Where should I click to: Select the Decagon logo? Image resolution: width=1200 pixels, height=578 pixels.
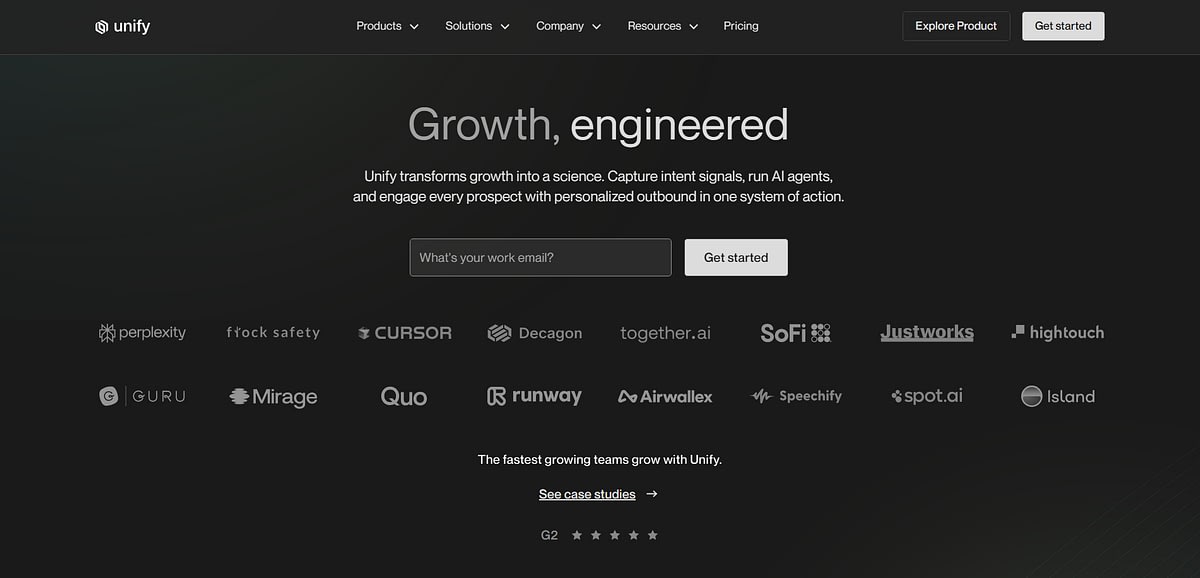point(535,332)
